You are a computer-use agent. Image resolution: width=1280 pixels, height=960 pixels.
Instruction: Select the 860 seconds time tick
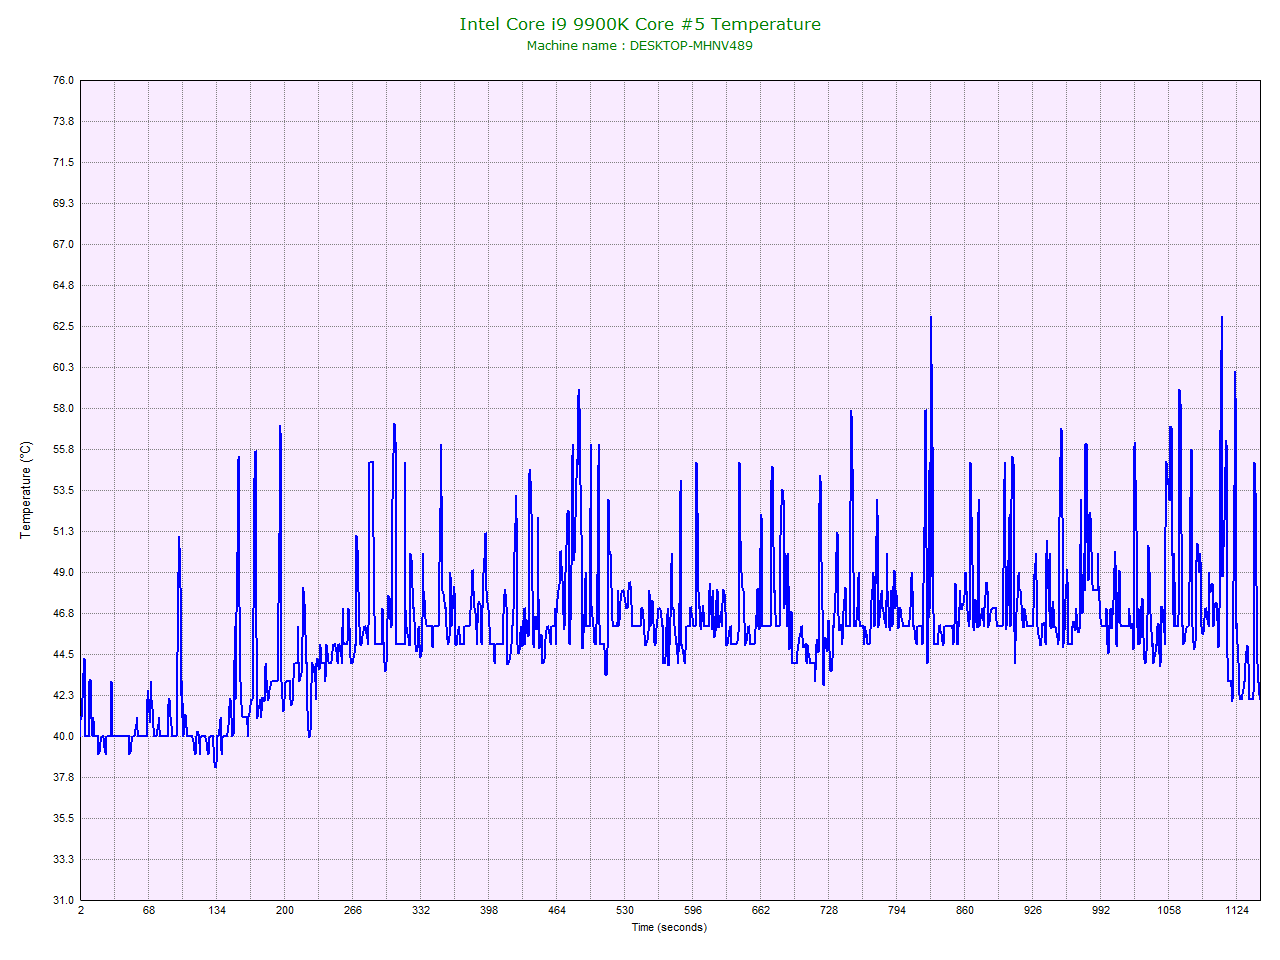[965, 910]
